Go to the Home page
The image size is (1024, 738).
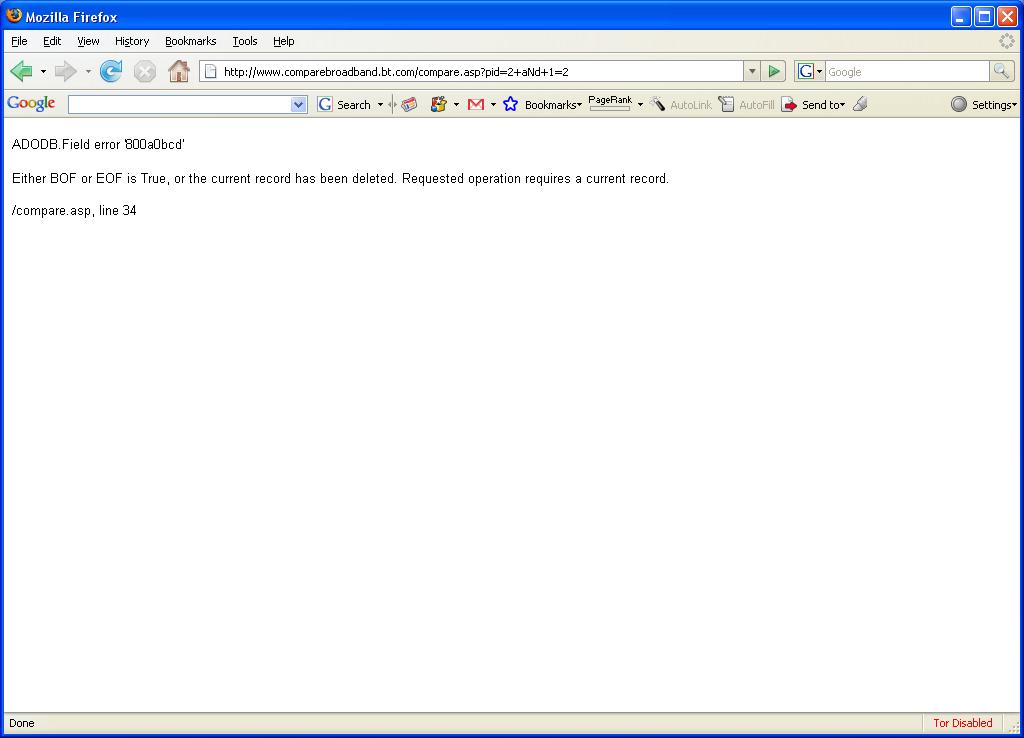(178, 71)
